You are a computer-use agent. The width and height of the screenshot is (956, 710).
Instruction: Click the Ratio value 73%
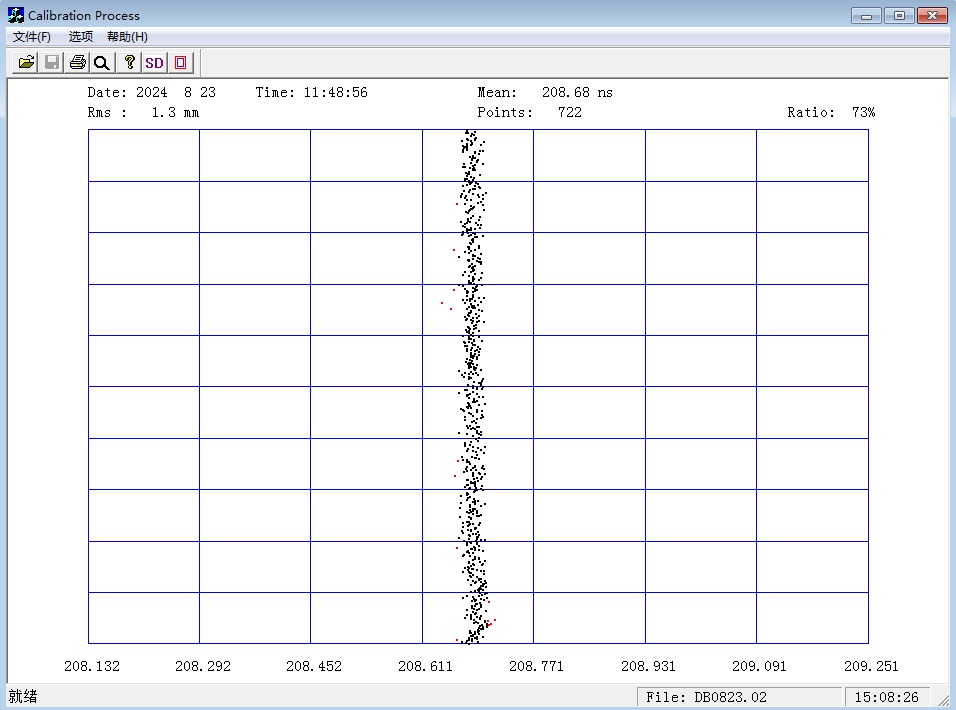click(x=863, y=113)
